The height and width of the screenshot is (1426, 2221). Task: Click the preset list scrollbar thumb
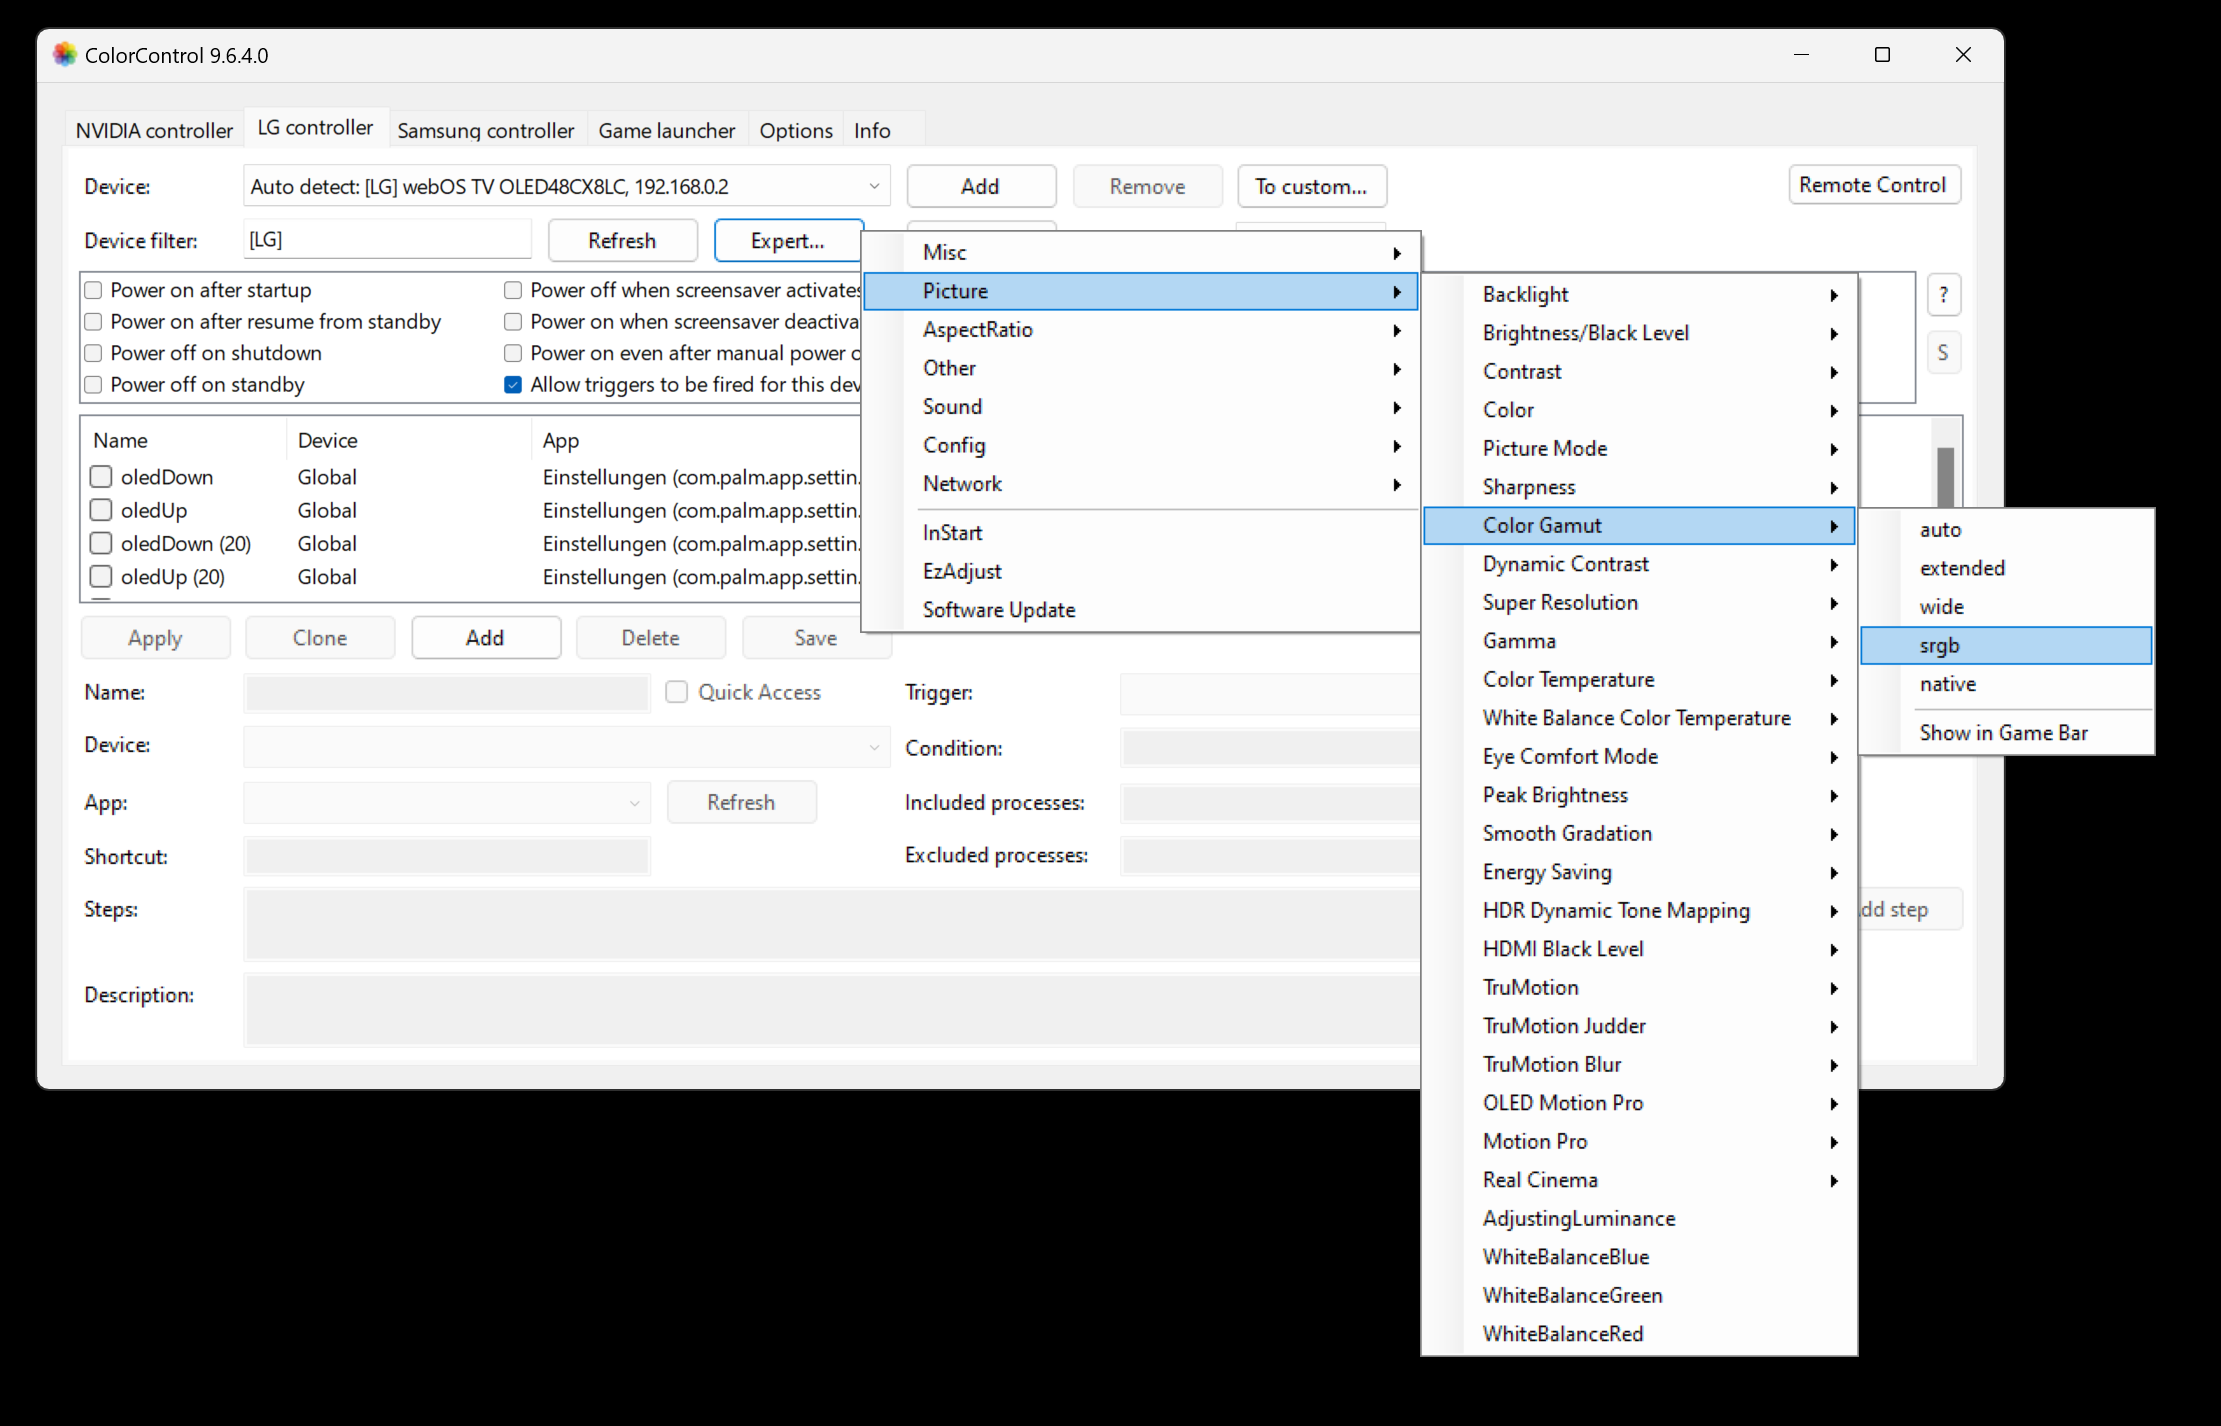click(x=1945, y=477)
